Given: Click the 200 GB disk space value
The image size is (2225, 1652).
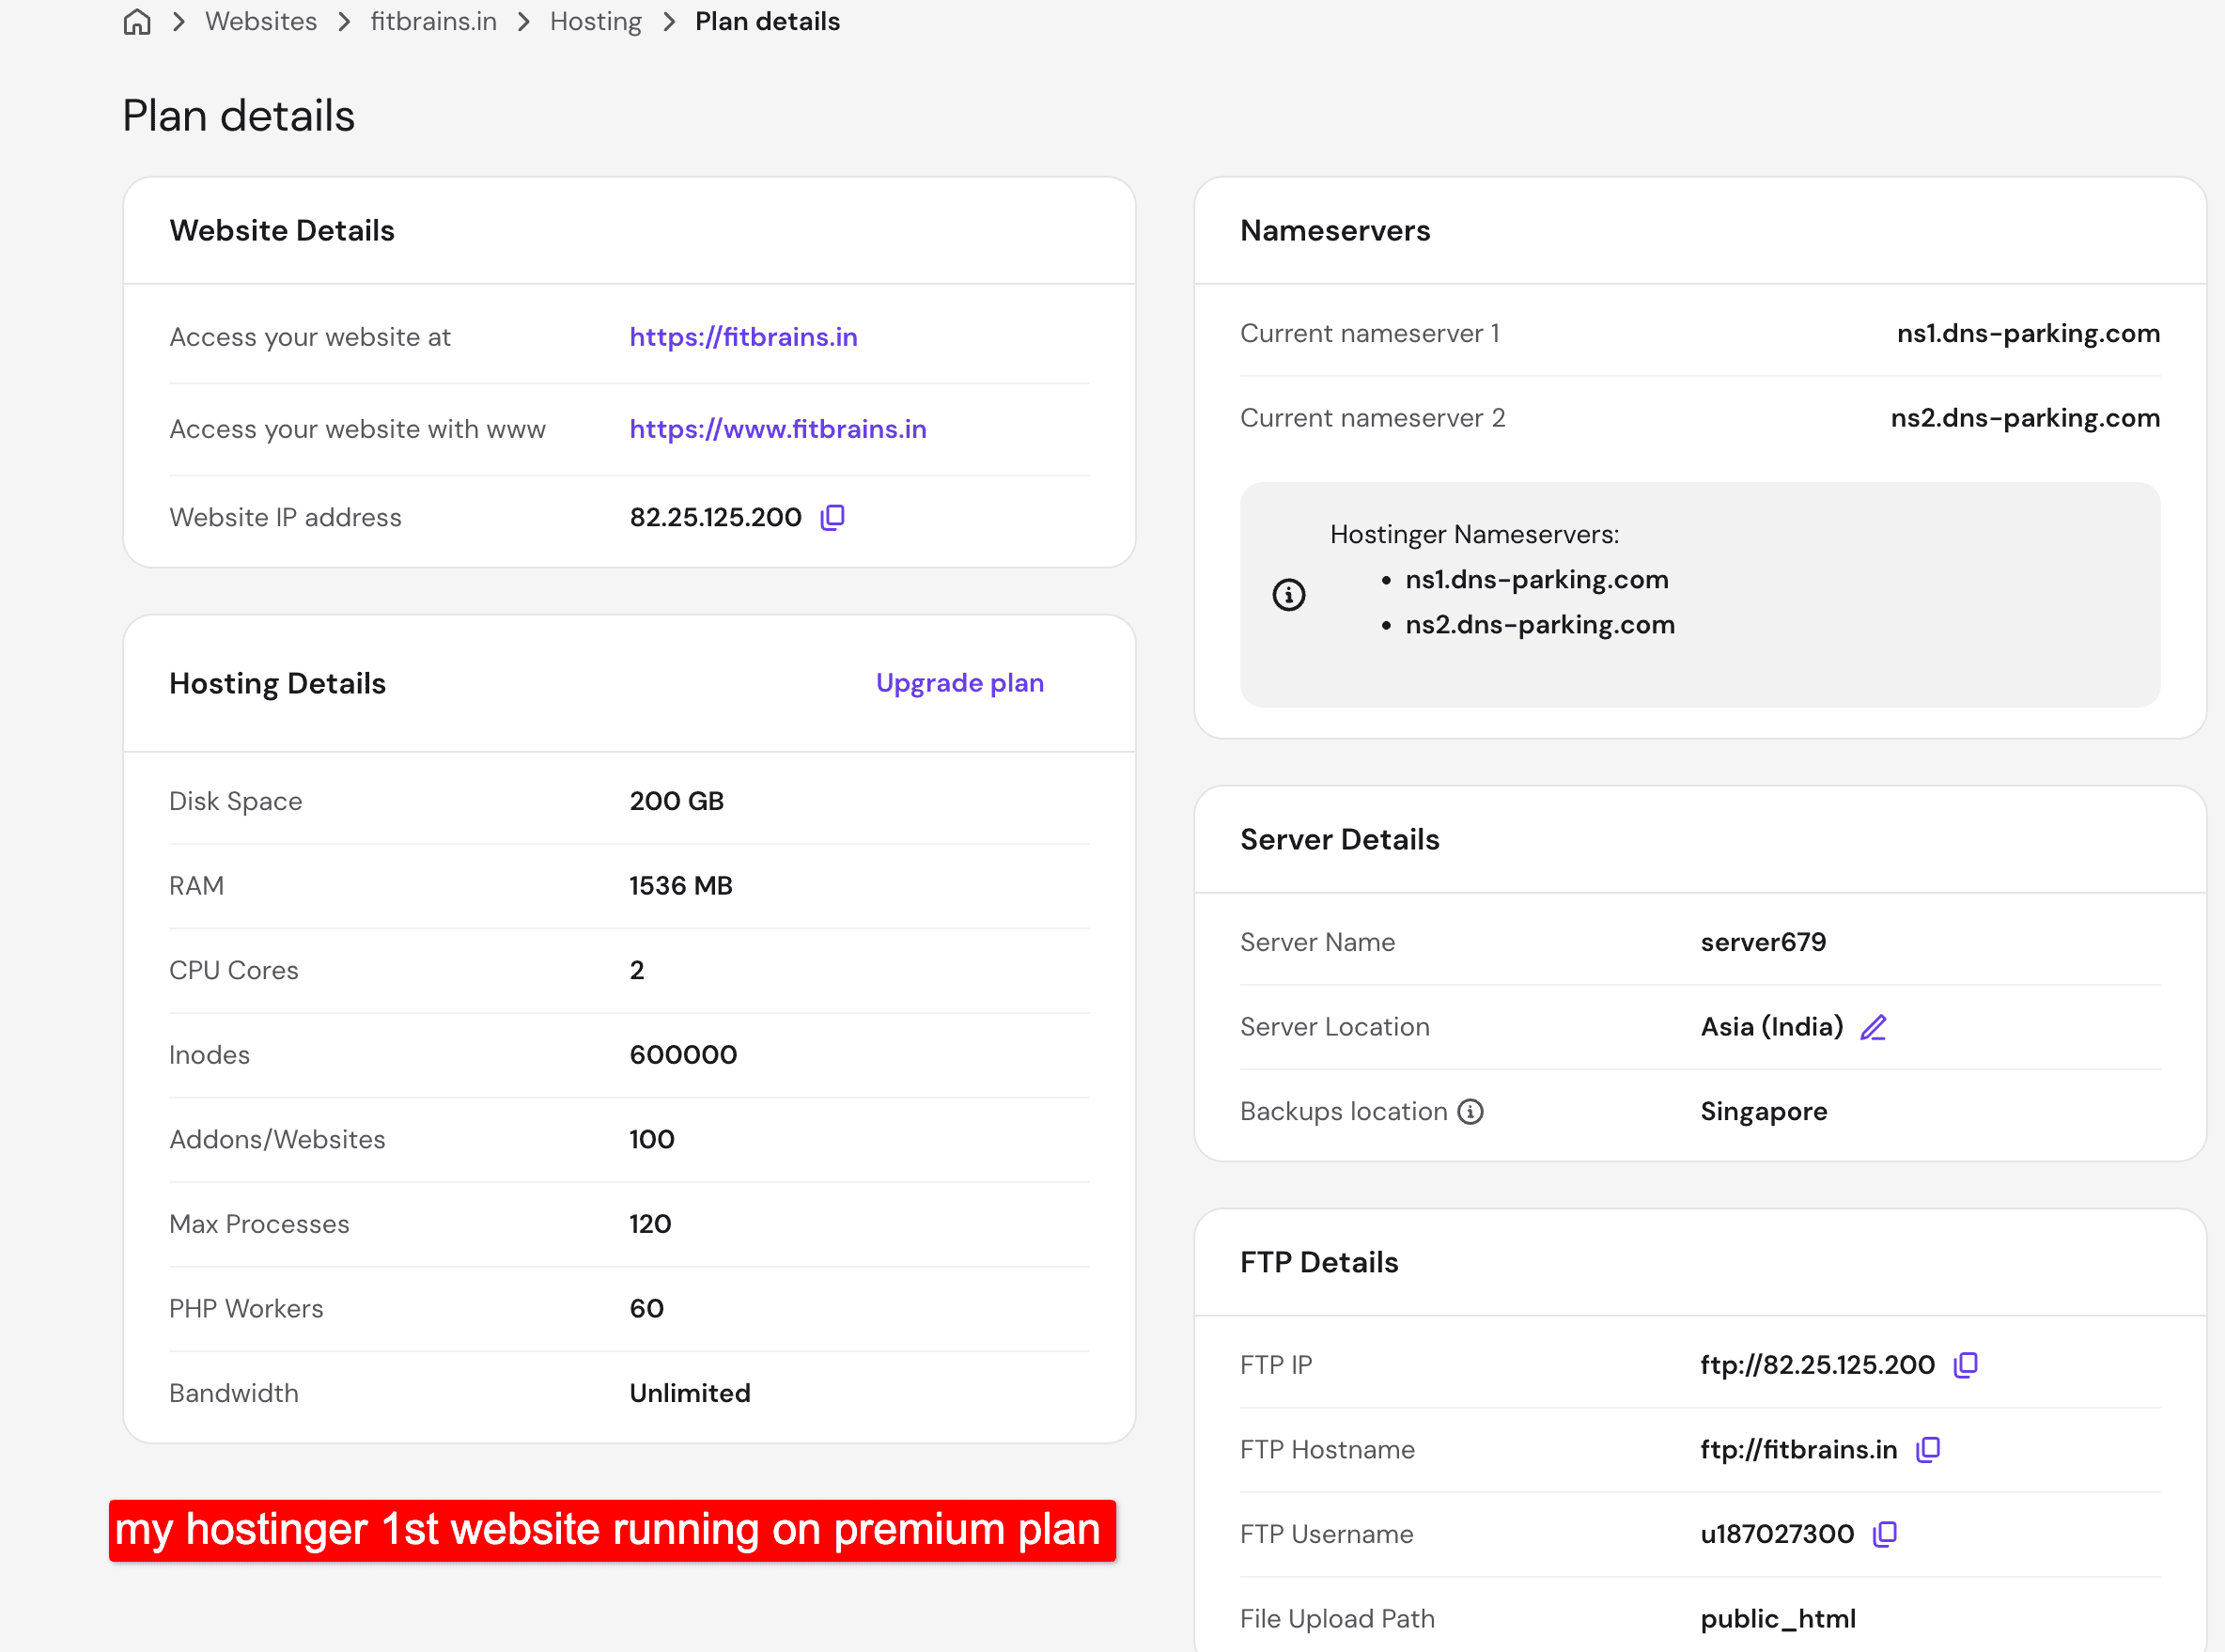Looking at the screenshot, I should point(676,801).
